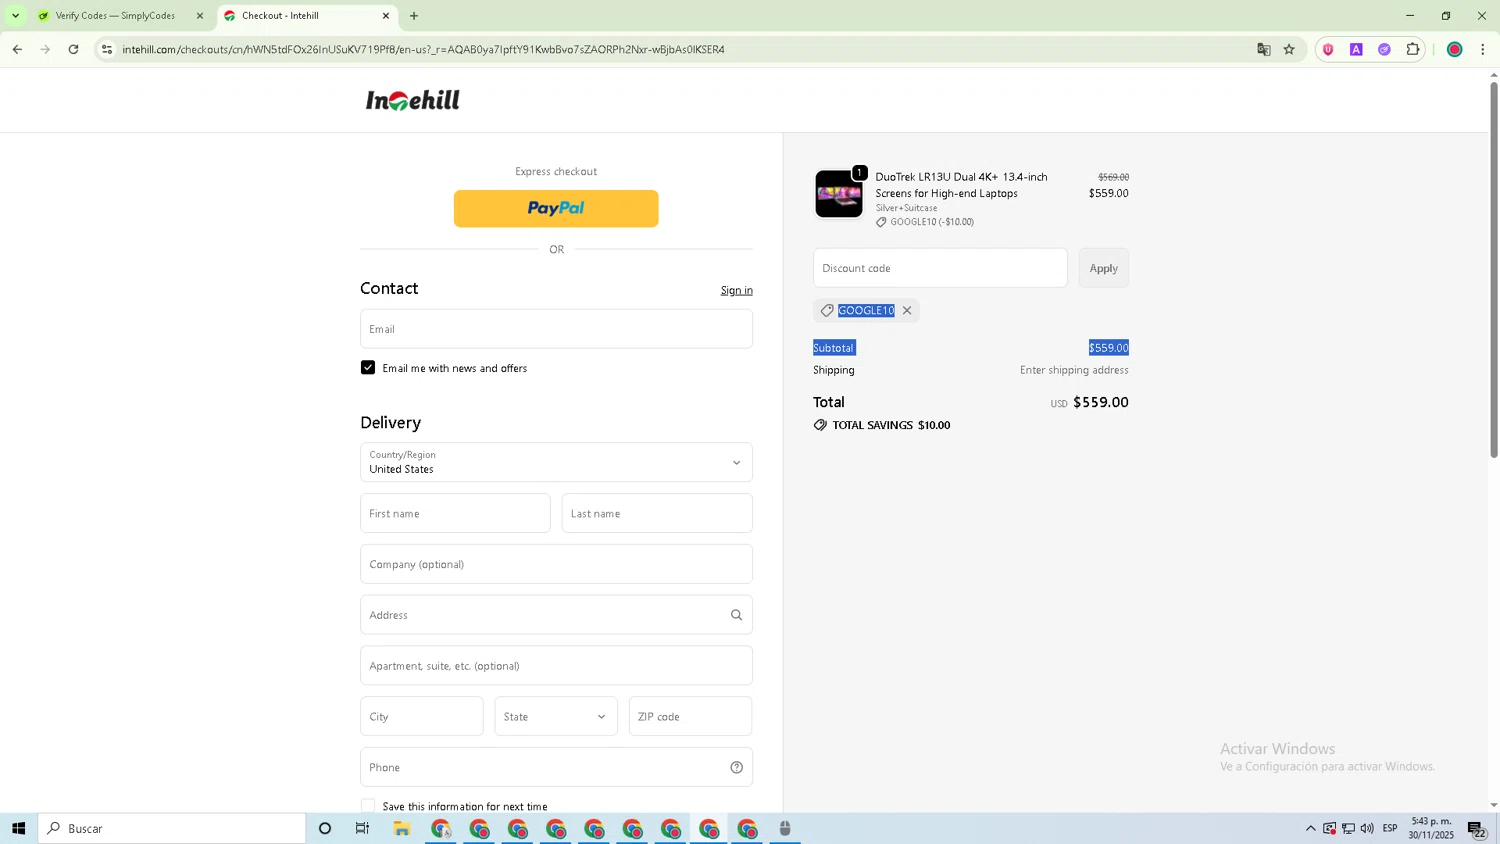This screenshot has width=1500, height=844.
Task: Close the Checkout - Intehill tab
Action: coord(386,16)
